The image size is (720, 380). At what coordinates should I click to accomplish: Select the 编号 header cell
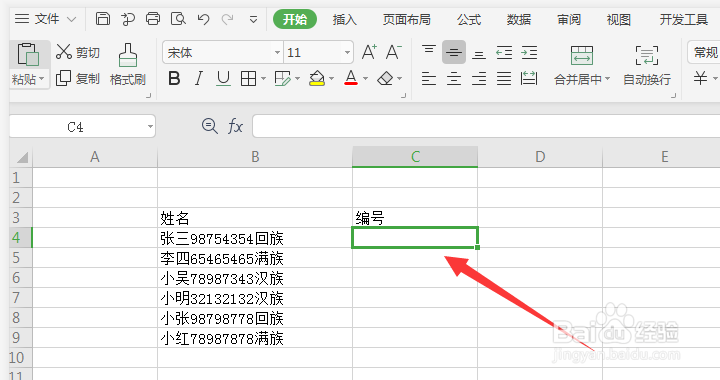[415, 218]
